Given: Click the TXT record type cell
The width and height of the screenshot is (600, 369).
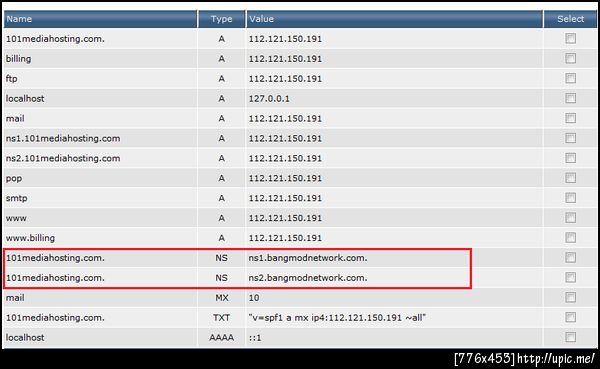Looking at the screenshot, I should tap(222, 318).
